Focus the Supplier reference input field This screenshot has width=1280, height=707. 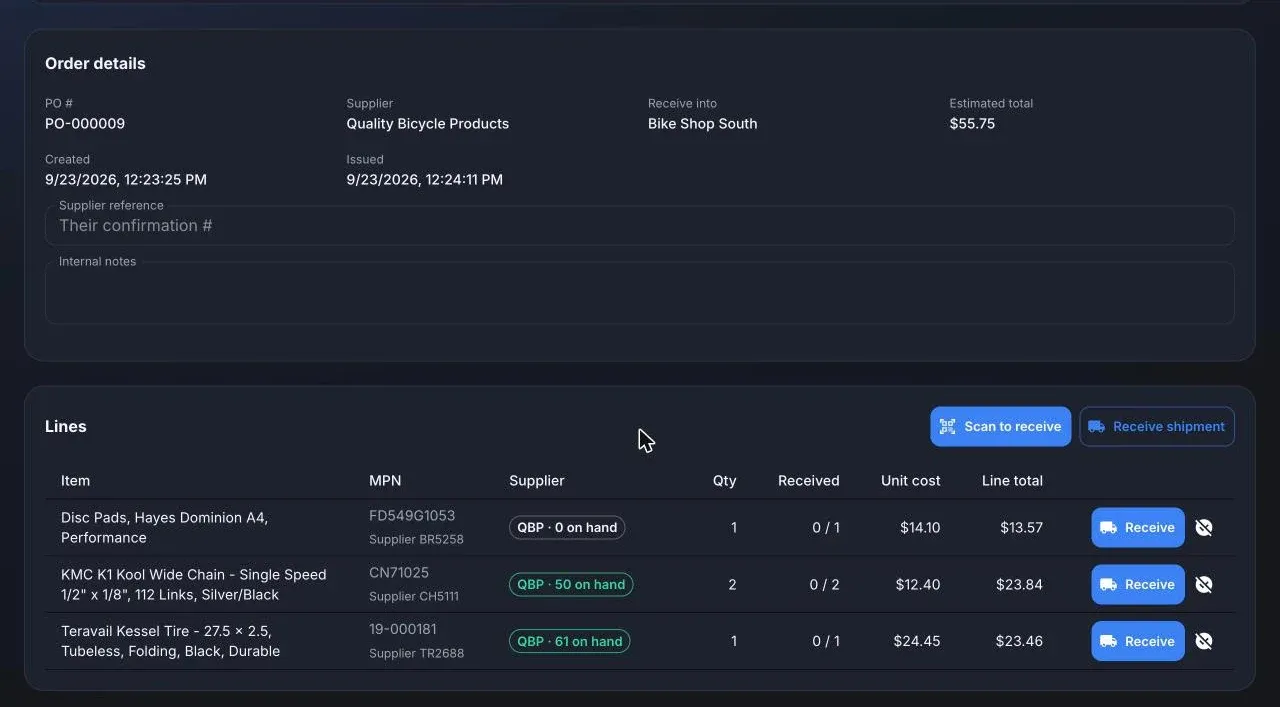tap(639, 226)
